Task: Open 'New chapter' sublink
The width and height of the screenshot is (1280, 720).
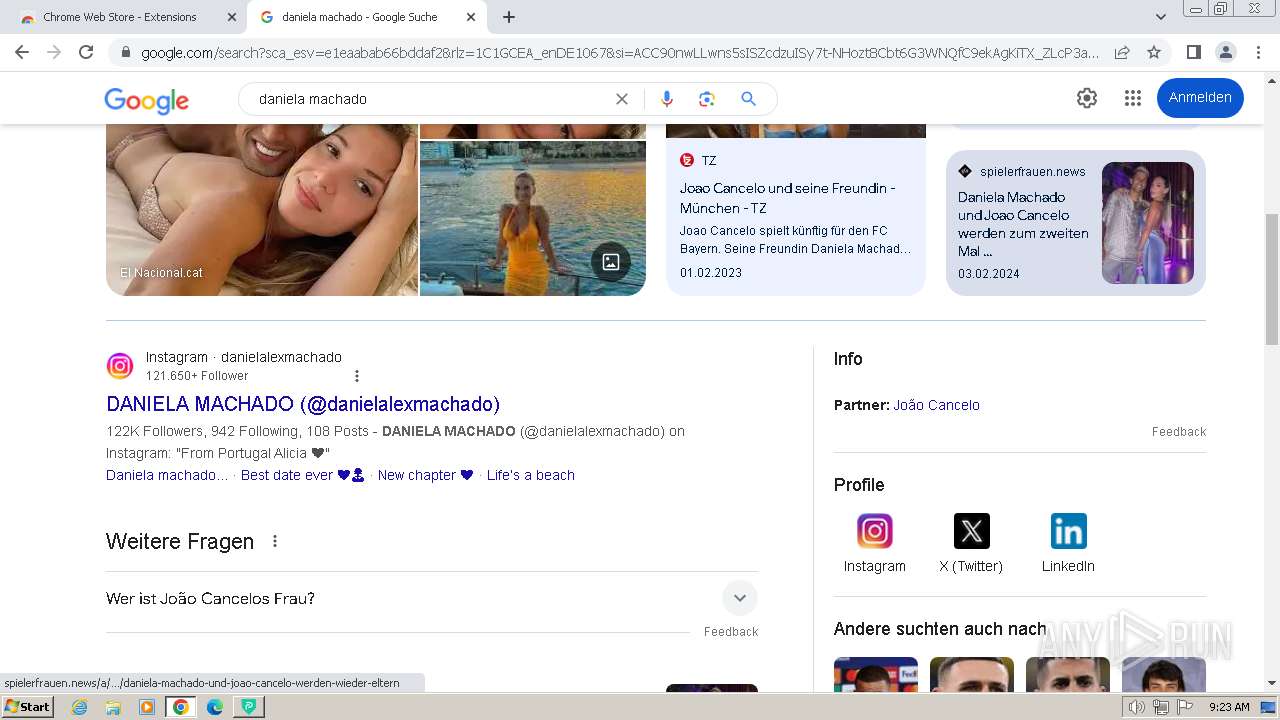Action: (x=425, y=475)
